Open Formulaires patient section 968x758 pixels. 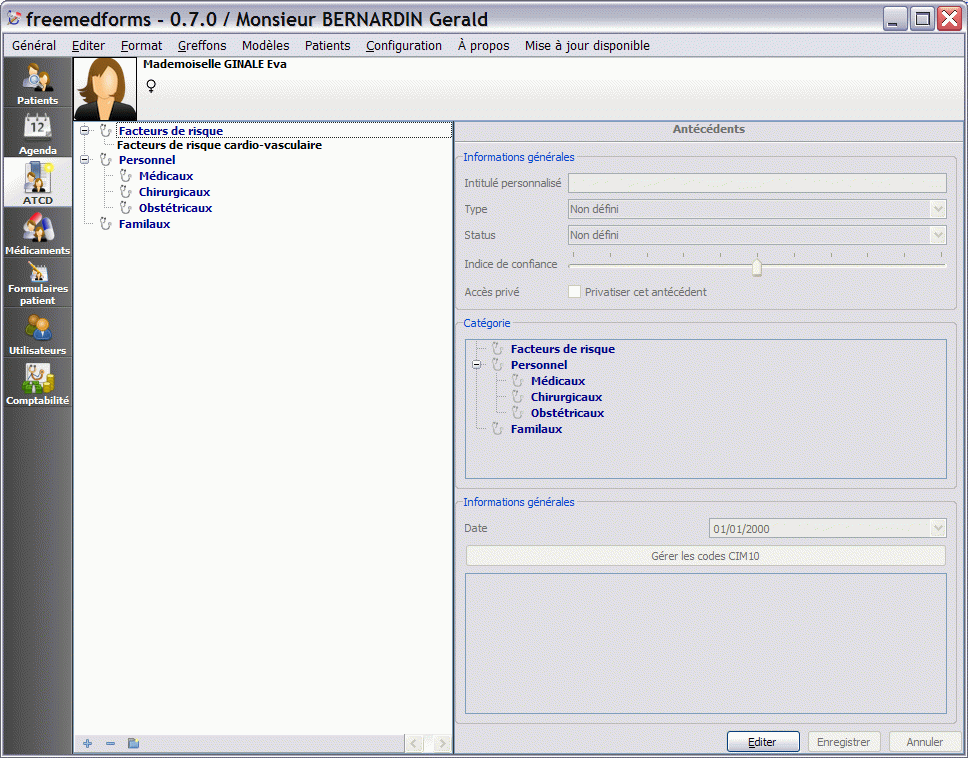coord(38,283)
